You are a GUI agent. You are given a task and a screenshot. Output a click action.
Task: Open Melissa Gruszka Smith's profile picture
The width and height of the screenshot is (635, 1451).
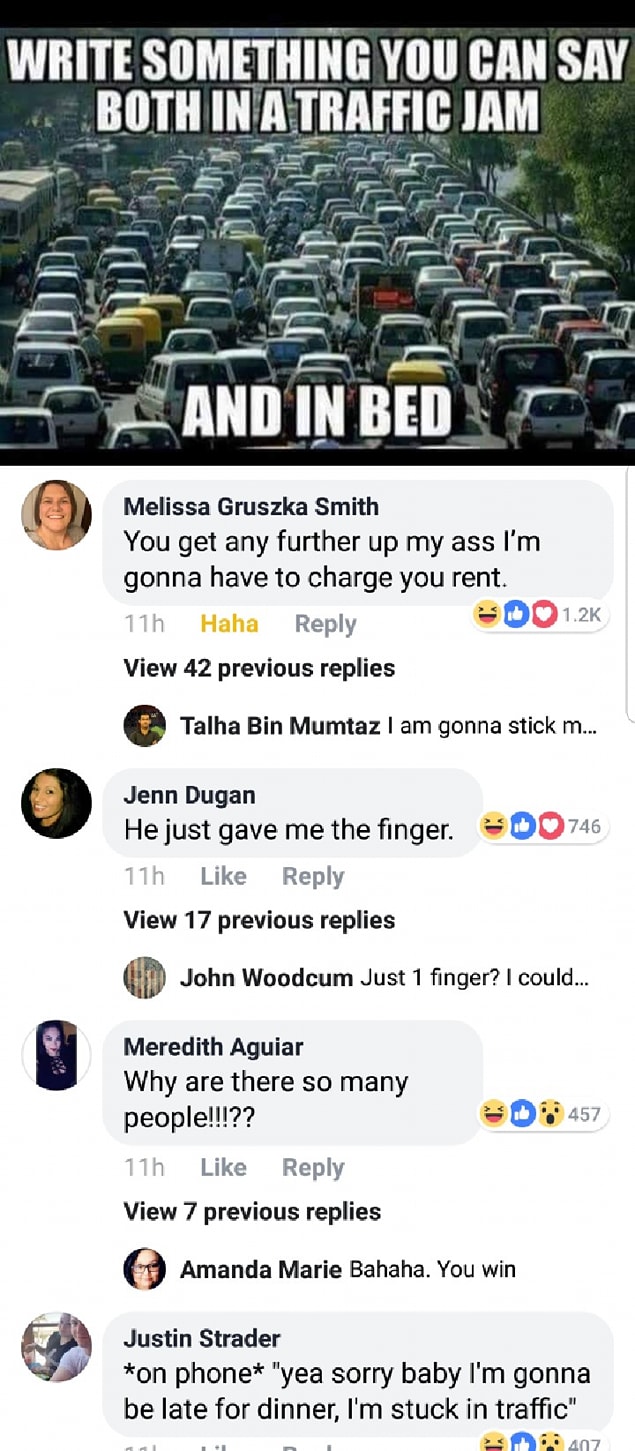[57, 515]
